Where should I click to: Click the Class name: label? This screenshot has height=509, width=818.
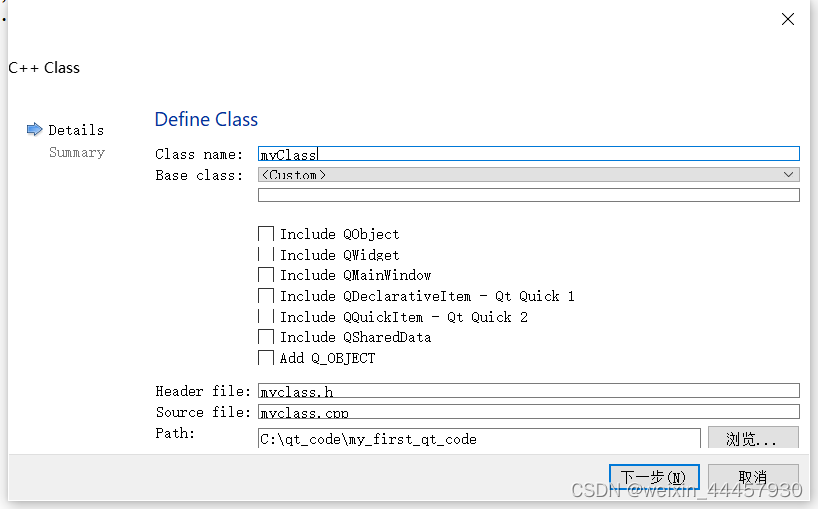(199, 154)
